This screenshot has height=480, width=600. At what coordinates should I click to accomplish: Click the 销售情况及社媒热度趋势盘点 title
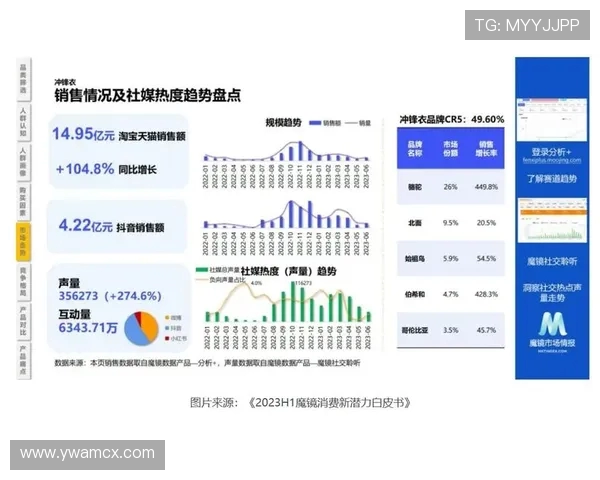coord(147,95)
